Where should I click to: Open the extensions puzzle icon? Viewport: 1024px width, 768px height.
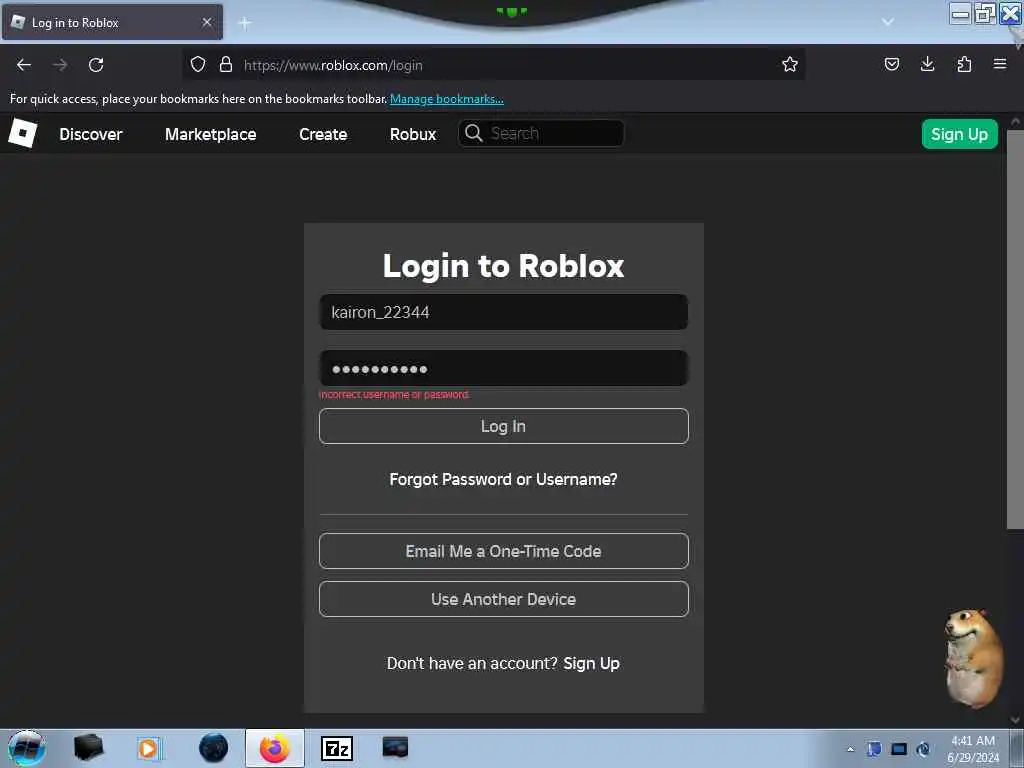(x=964, y=64)
